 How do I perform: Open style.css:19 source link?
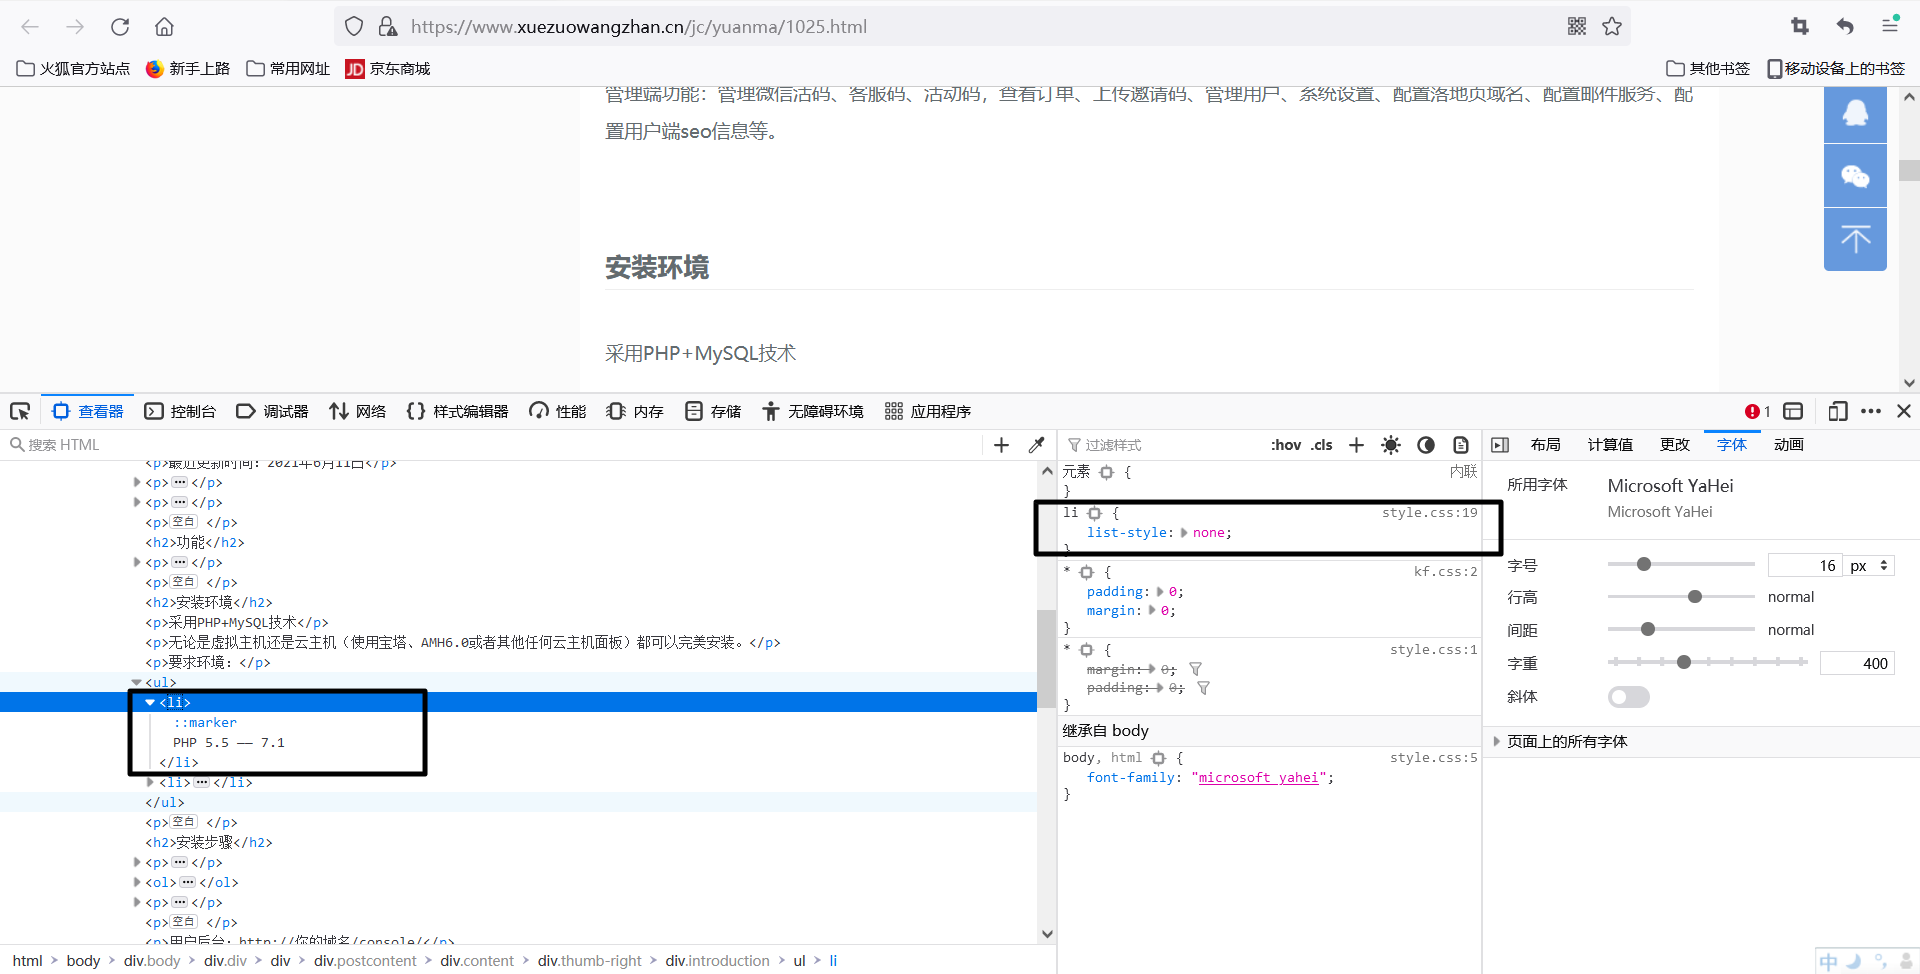(x=1429, y=513)
